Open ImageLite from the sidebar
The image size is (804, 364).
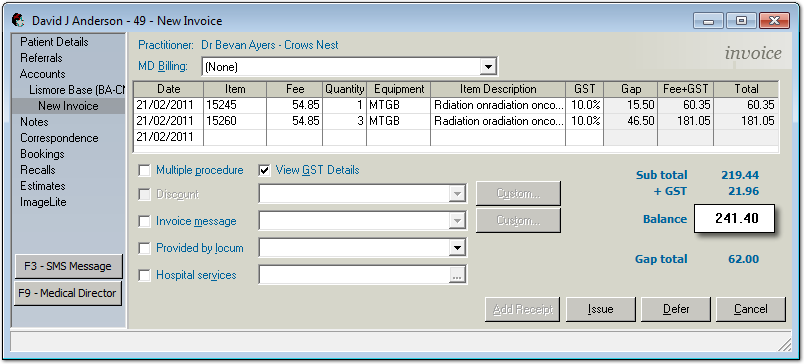[43, 202]
